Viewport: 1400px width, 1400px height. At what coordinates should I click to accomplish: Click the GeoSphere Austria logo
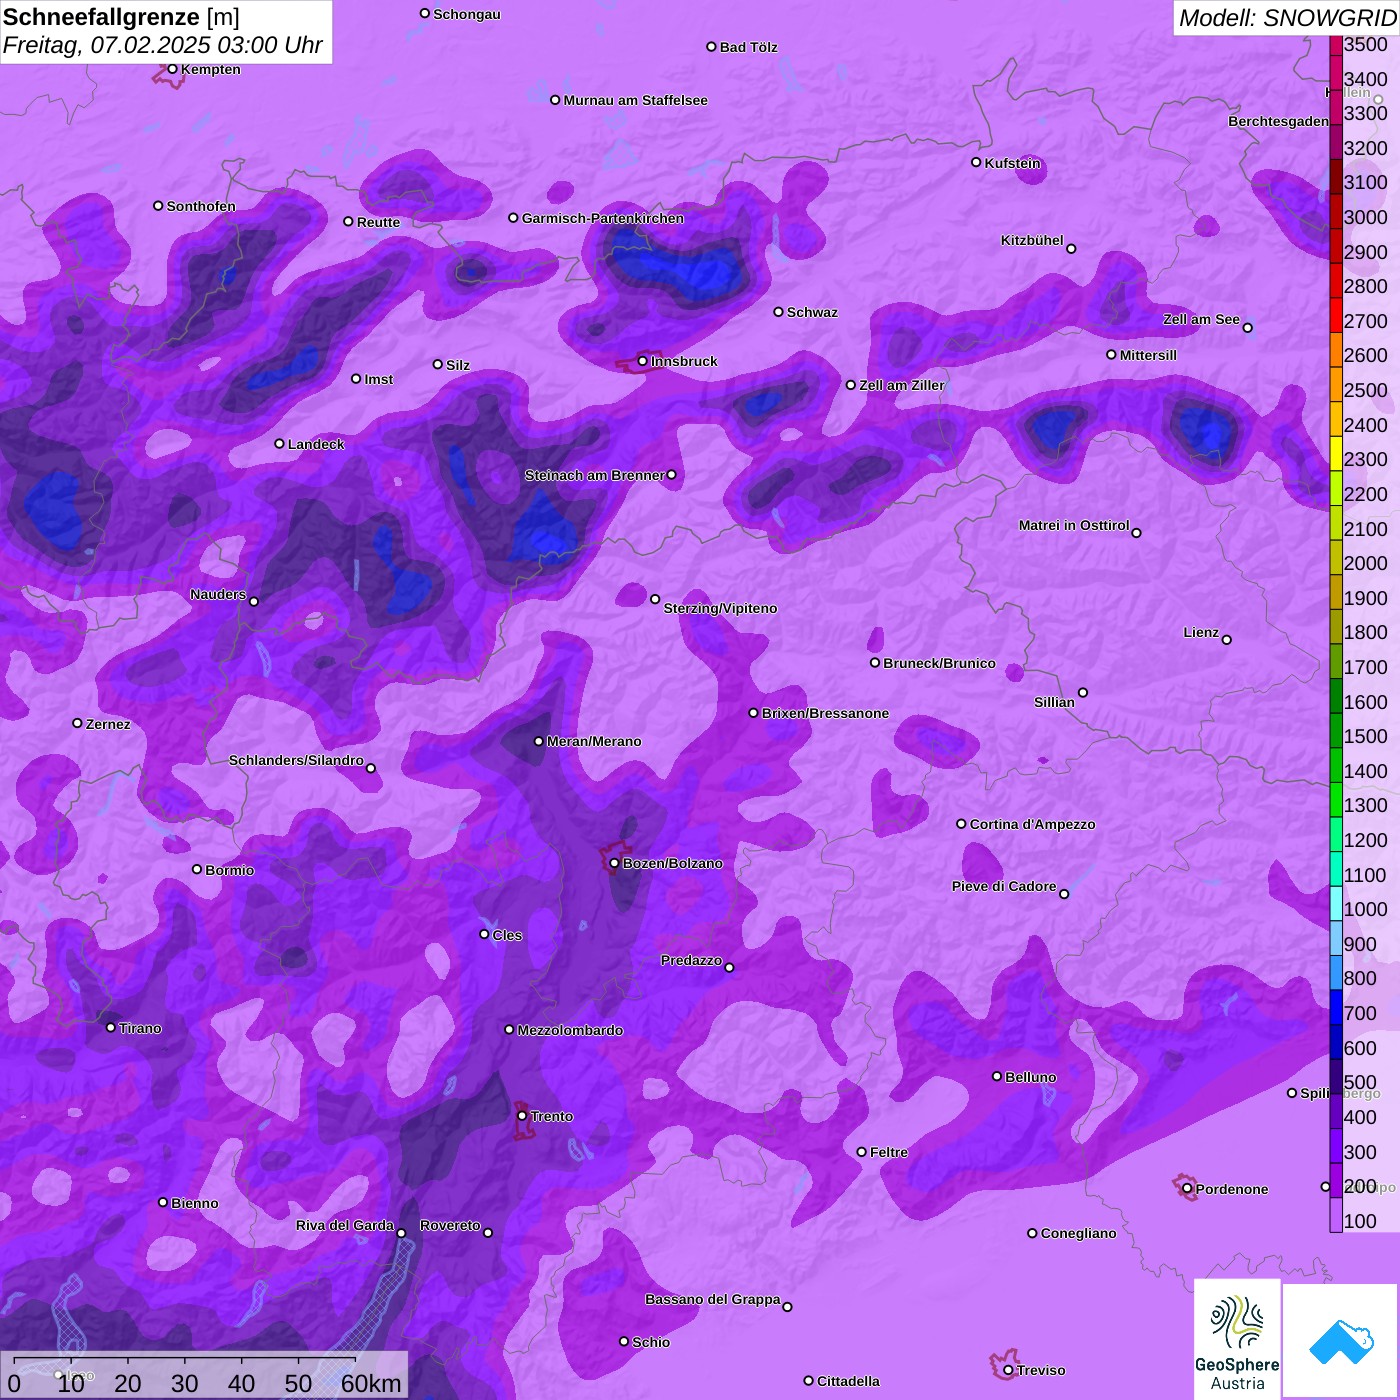click(1237, 1340)
